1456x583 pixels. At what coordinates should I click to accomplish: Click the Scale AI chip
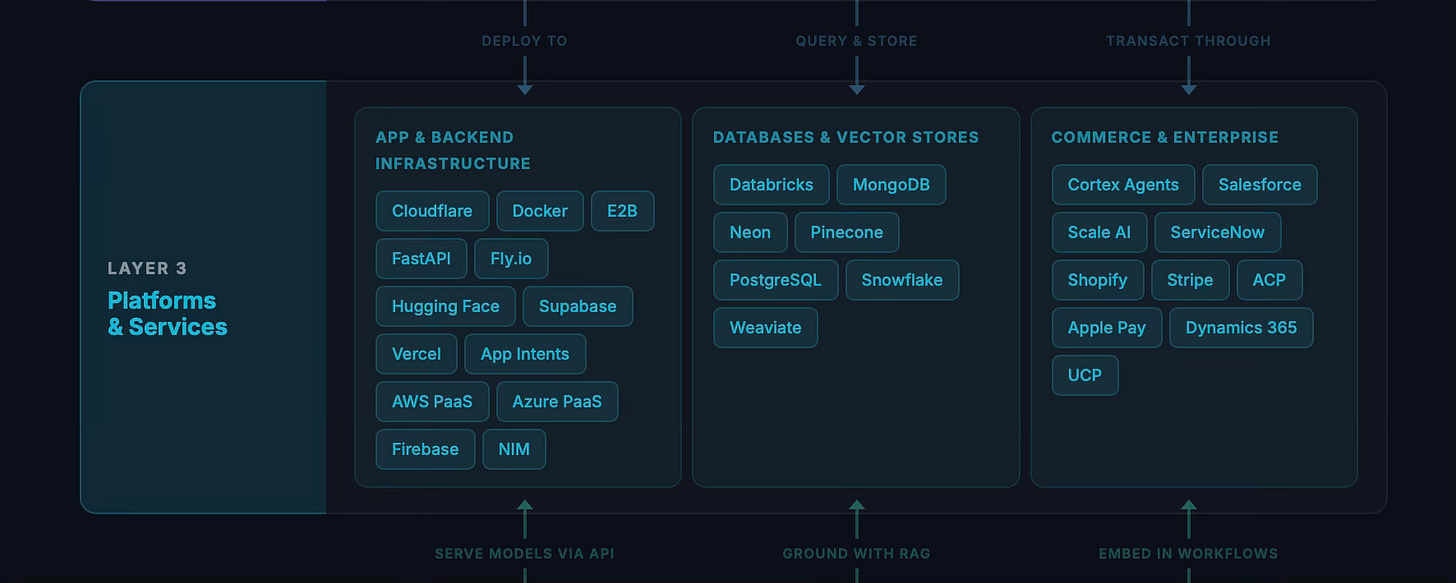1099,232
